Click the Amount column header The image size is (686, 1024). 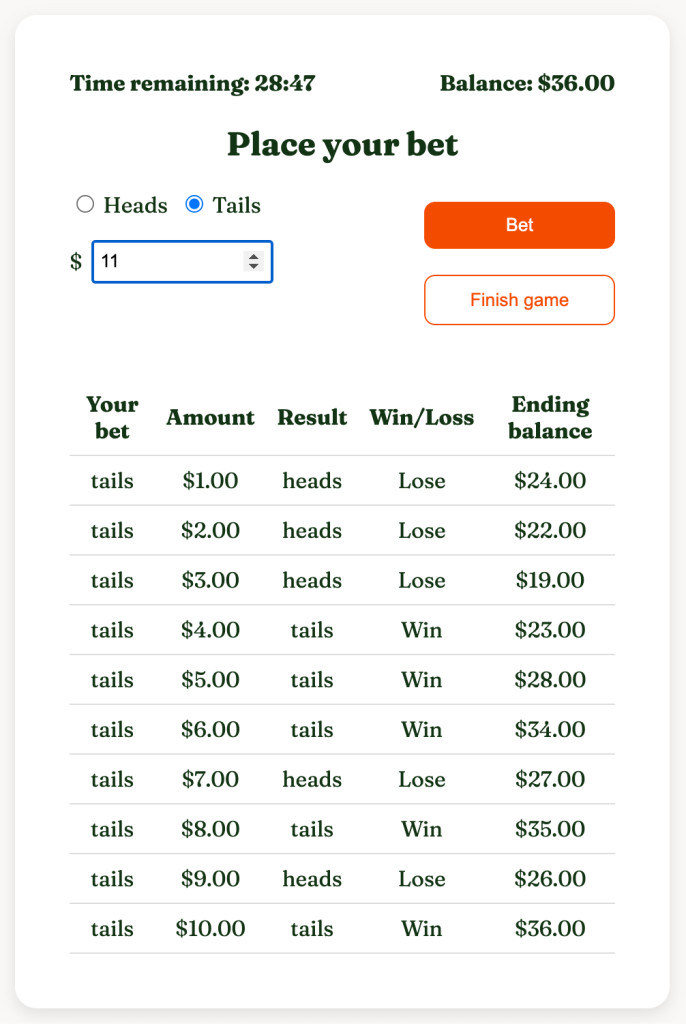(x=210, y=418)
